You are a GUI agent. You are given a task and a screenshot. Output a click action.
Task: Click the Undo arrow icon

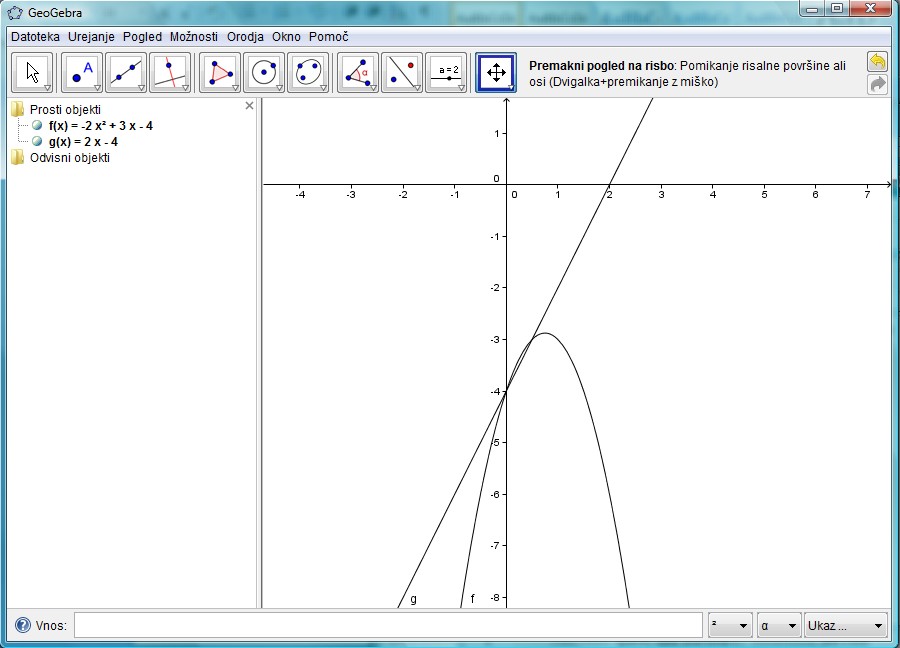pyautogui.click(x=877, y=62)
